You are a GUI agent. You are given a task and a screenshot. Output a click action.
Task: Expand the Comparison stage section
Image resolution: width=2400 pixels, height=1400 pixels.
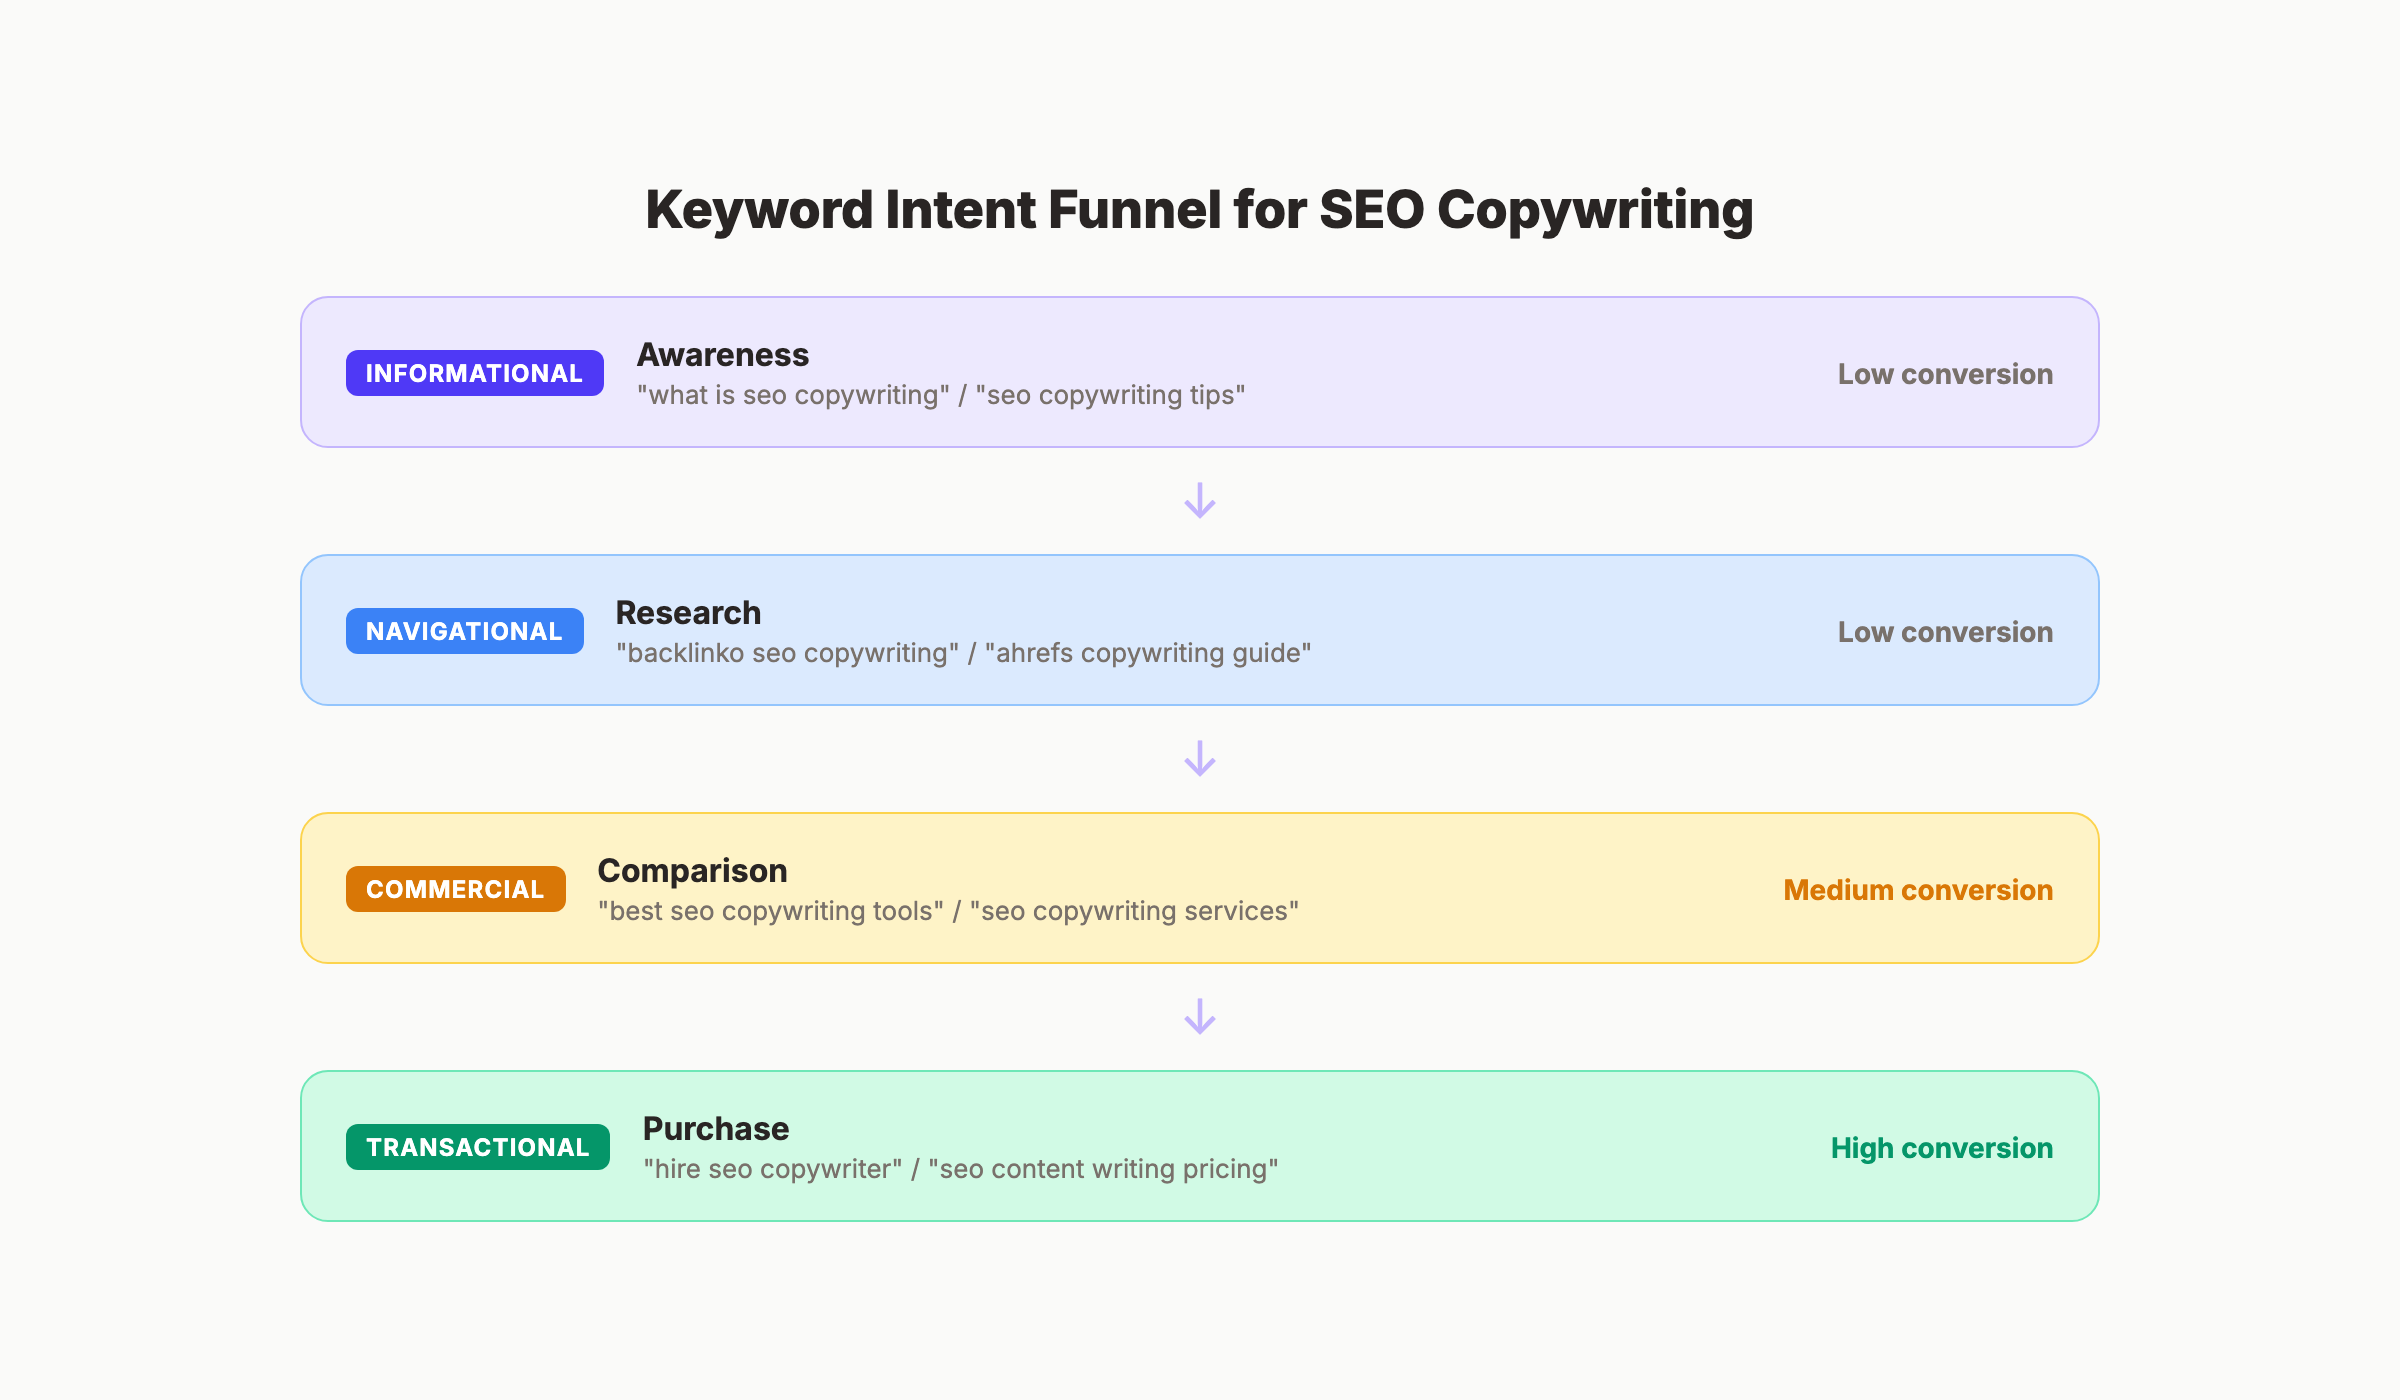[x=1200, y=888]
